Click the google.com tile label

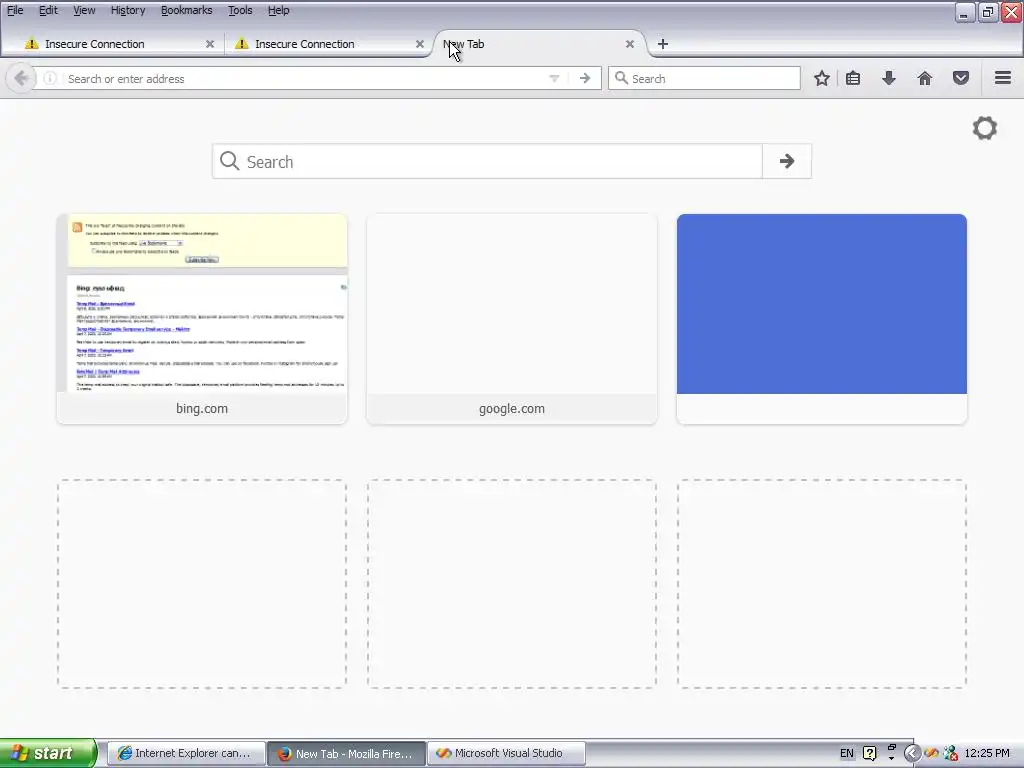[x=512, y=409]
